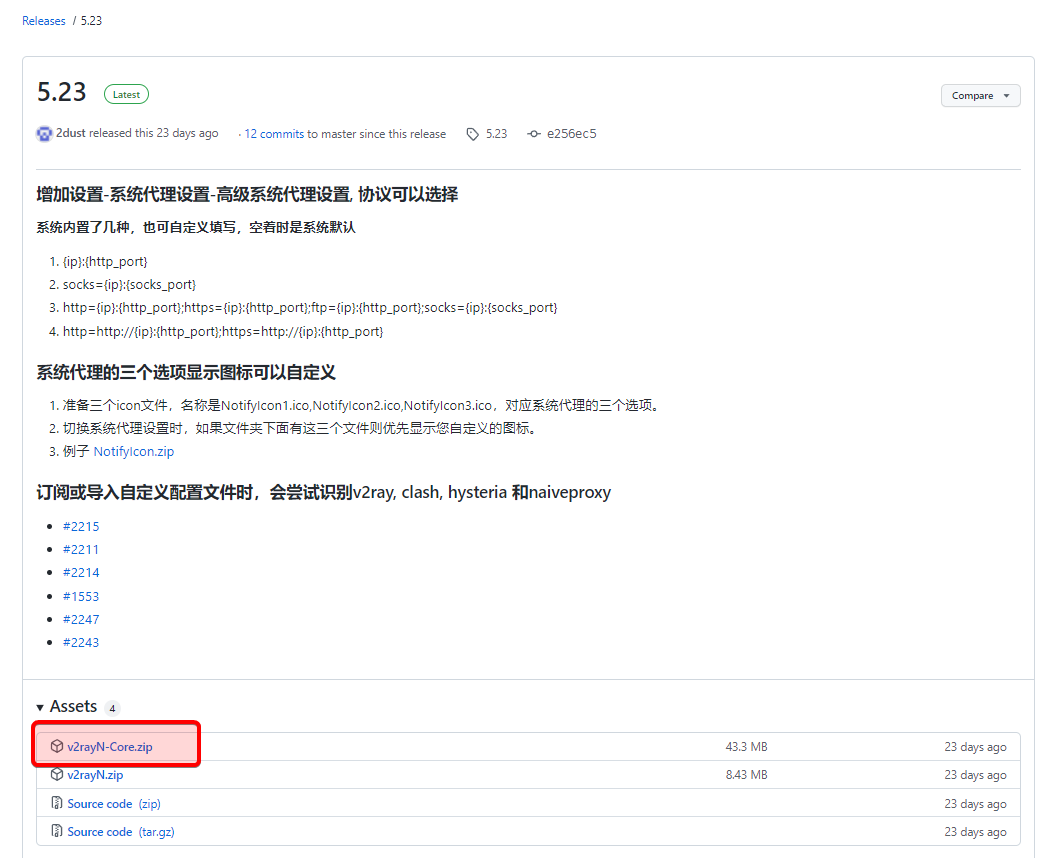Open issue #1553
Screen dimensions: 1054x858
click(81, 596)
